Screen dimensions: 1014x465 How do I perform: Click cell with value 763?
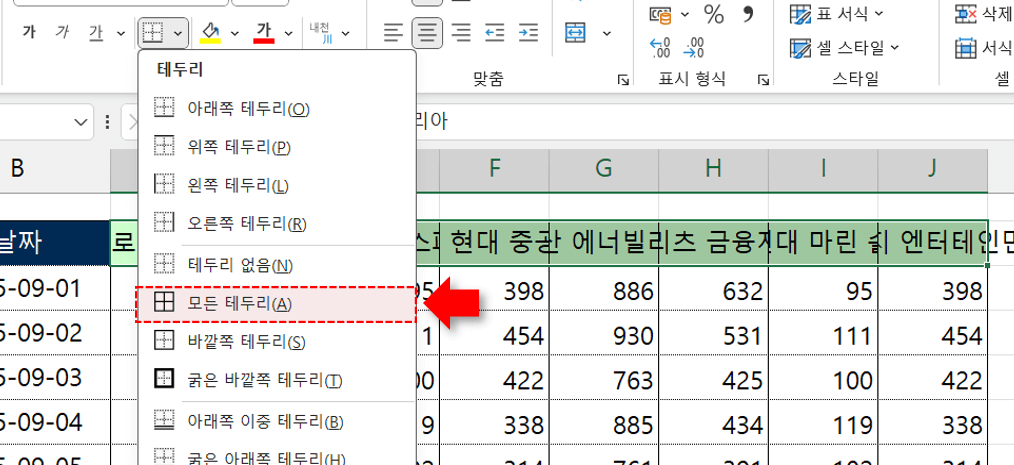pyautogui.click(x=604, y=378)
